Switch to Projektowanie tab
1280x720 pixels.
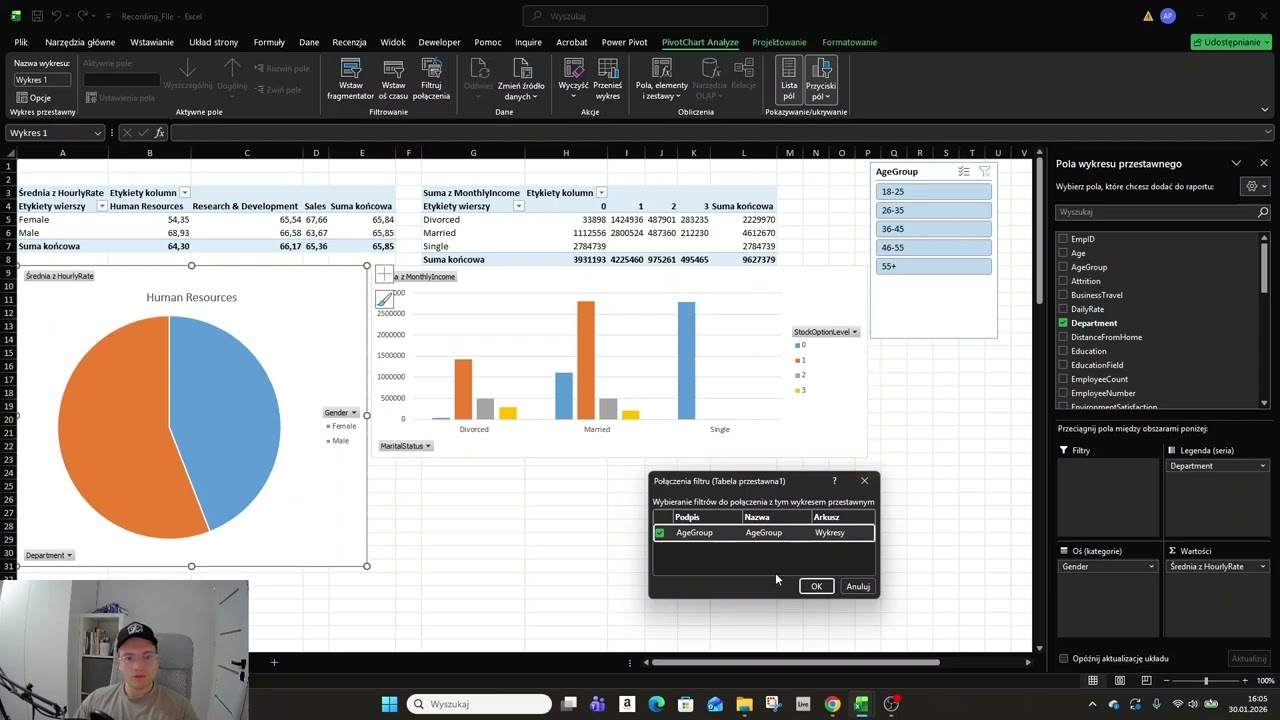[x=779, y=42]
